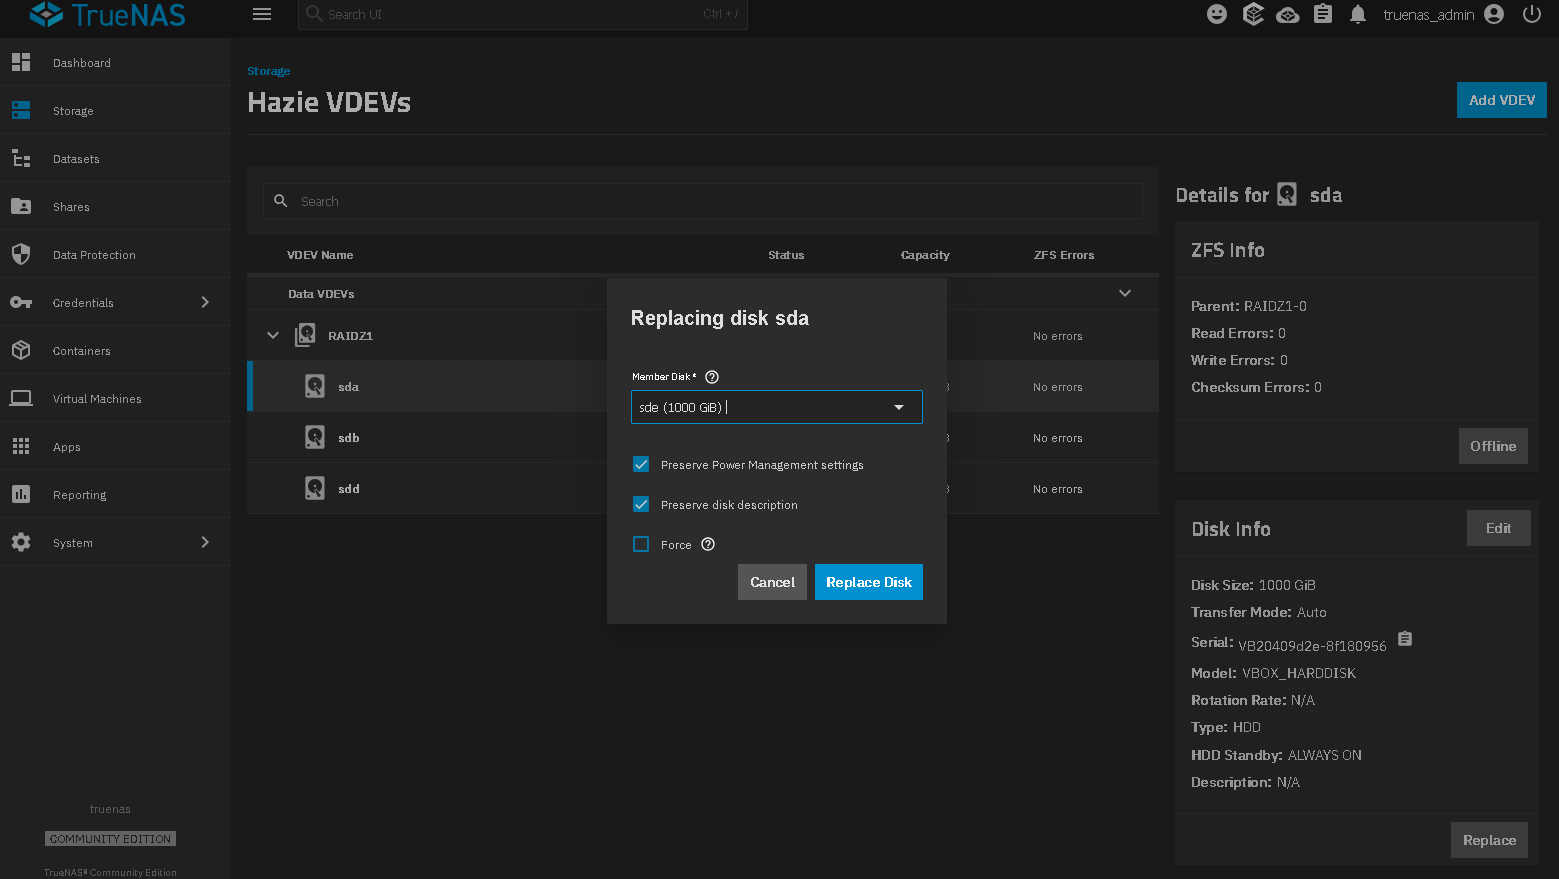
Task: Click the Add VDEV button
Action: [1502, 100]
